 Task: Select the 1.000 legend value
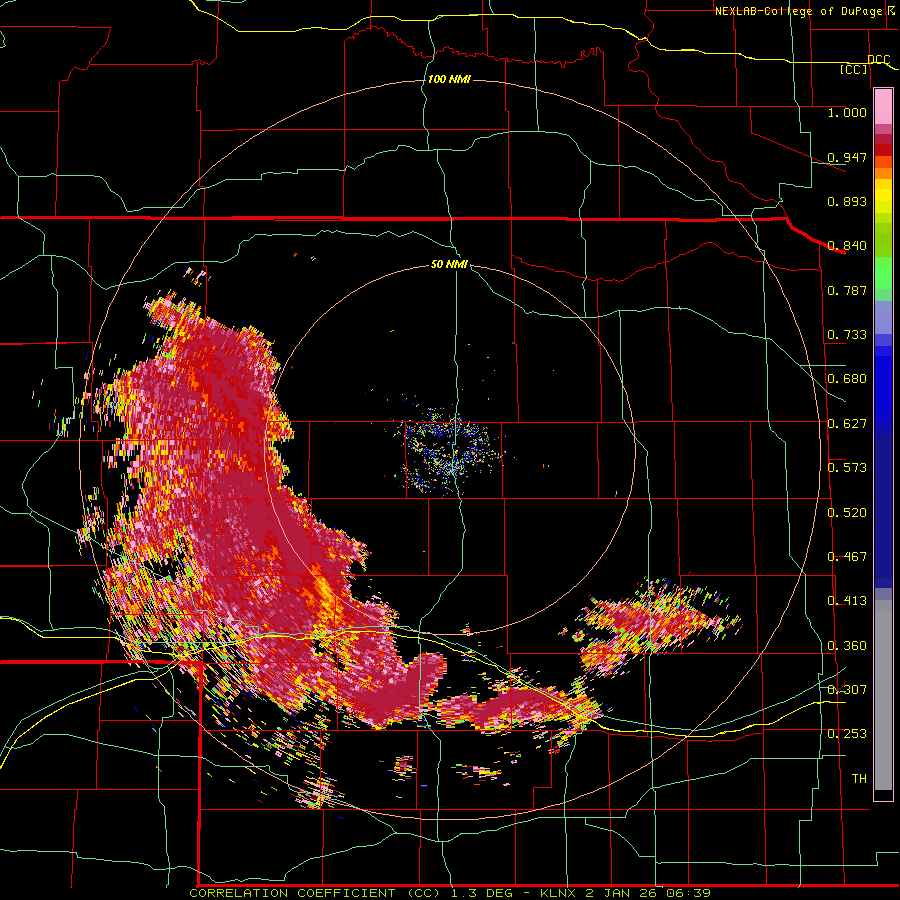click(847, 112)
